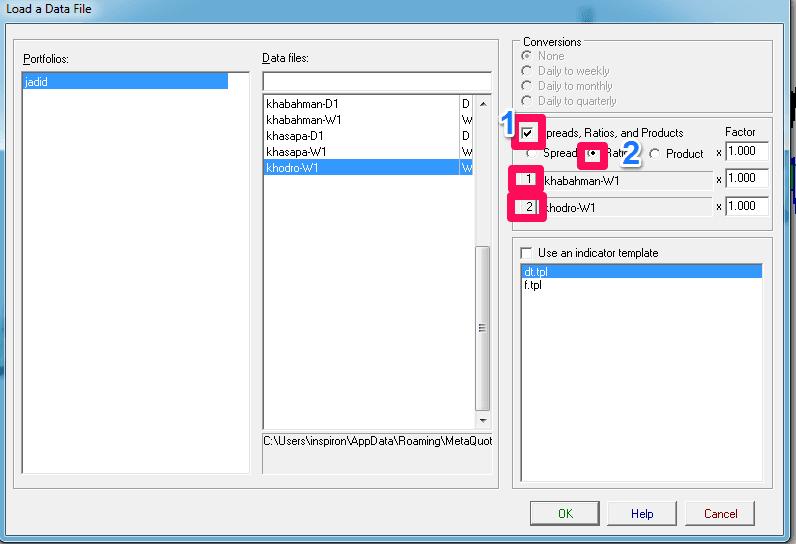The height and width of the screenshot is (544, 796).
Task: Click the data files list up arrow
Action: click(x=483, y=104)
